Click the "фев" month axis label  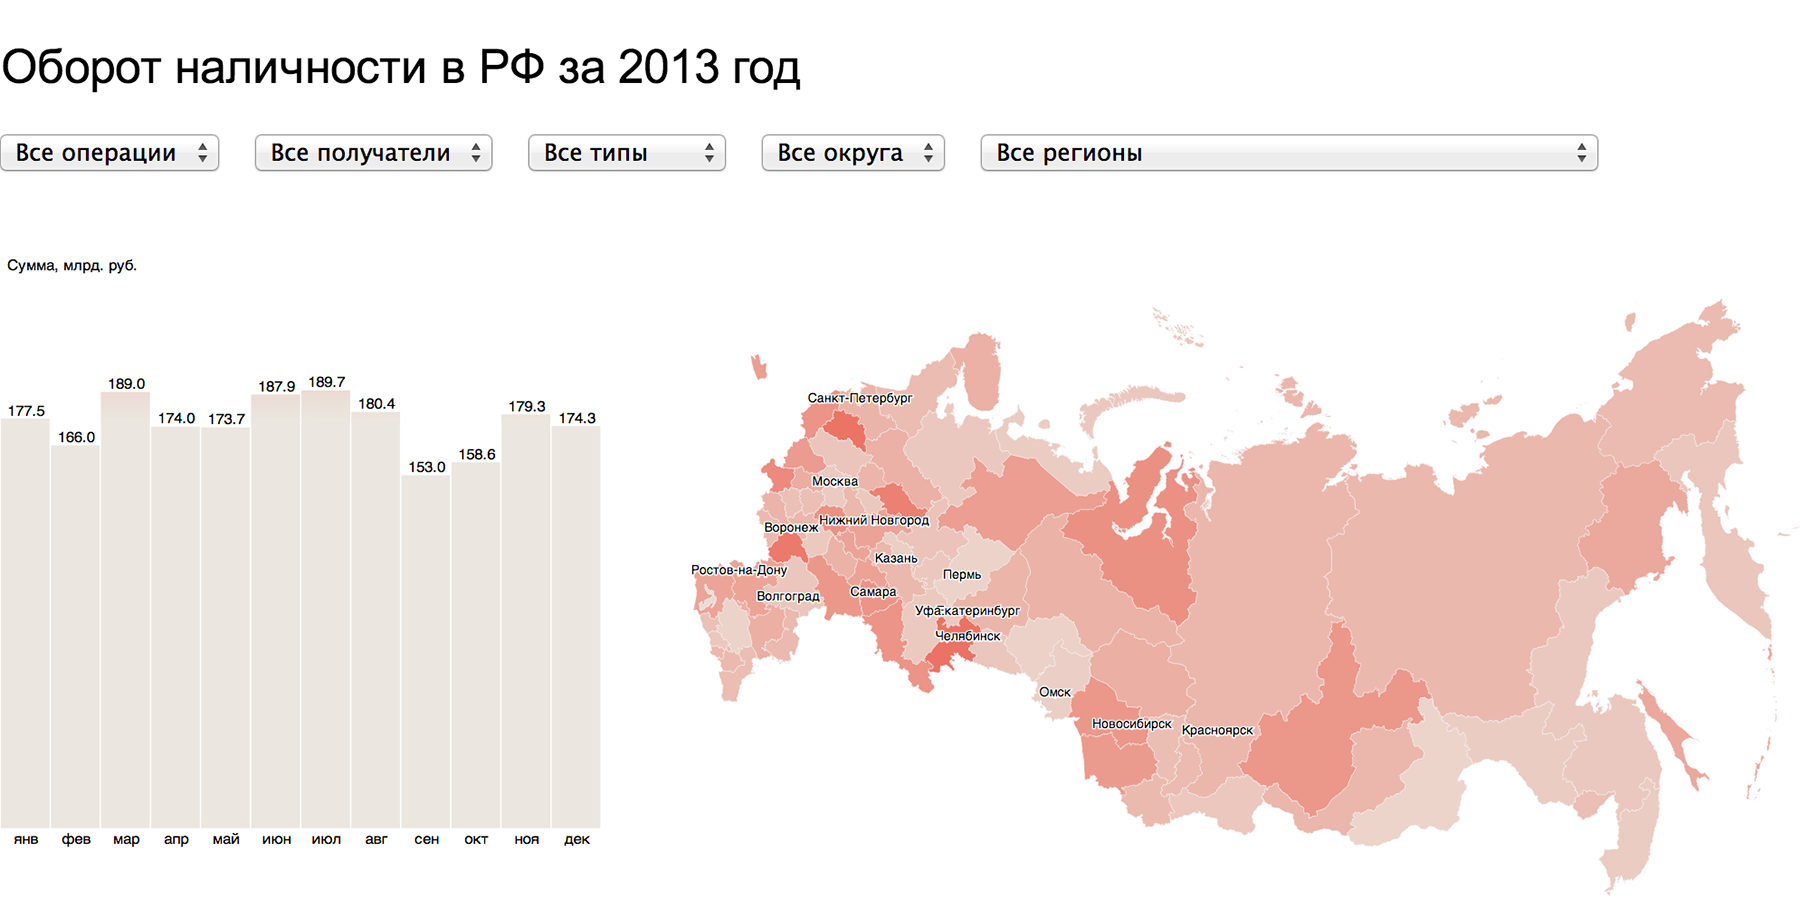point(76,839)
